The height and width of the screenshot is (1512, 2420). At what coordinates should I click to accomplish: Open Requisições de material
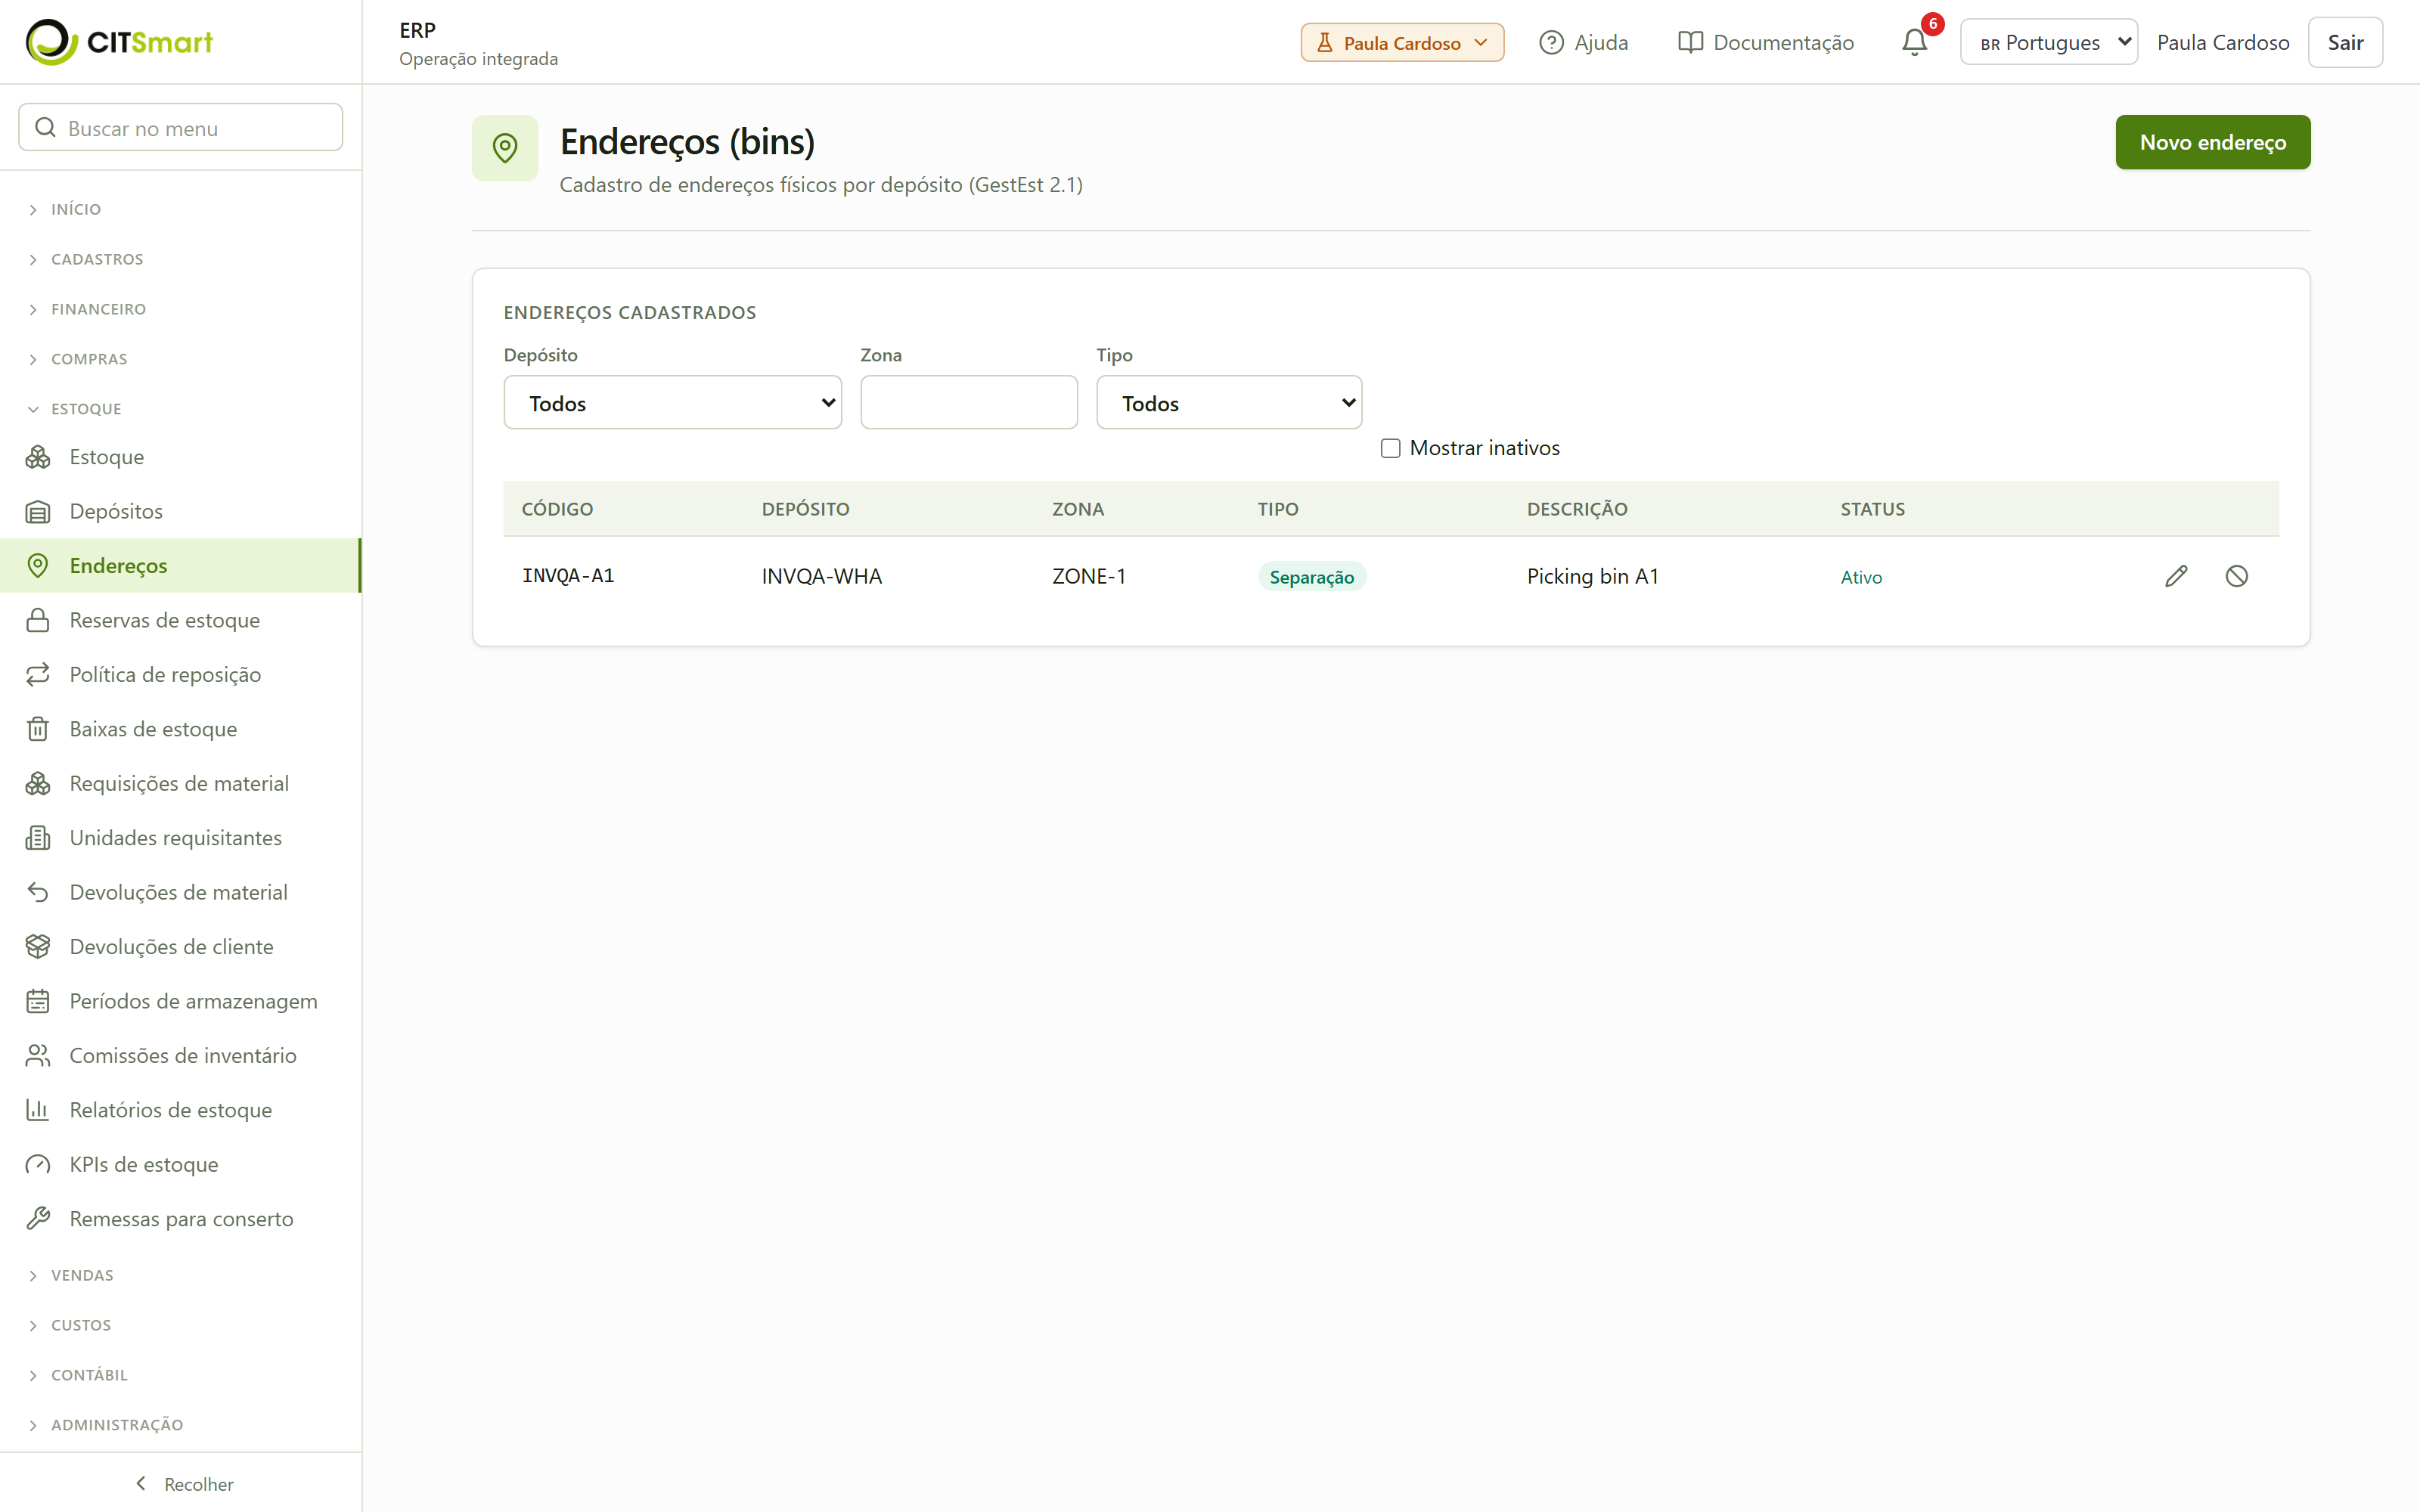pos(181,783)
